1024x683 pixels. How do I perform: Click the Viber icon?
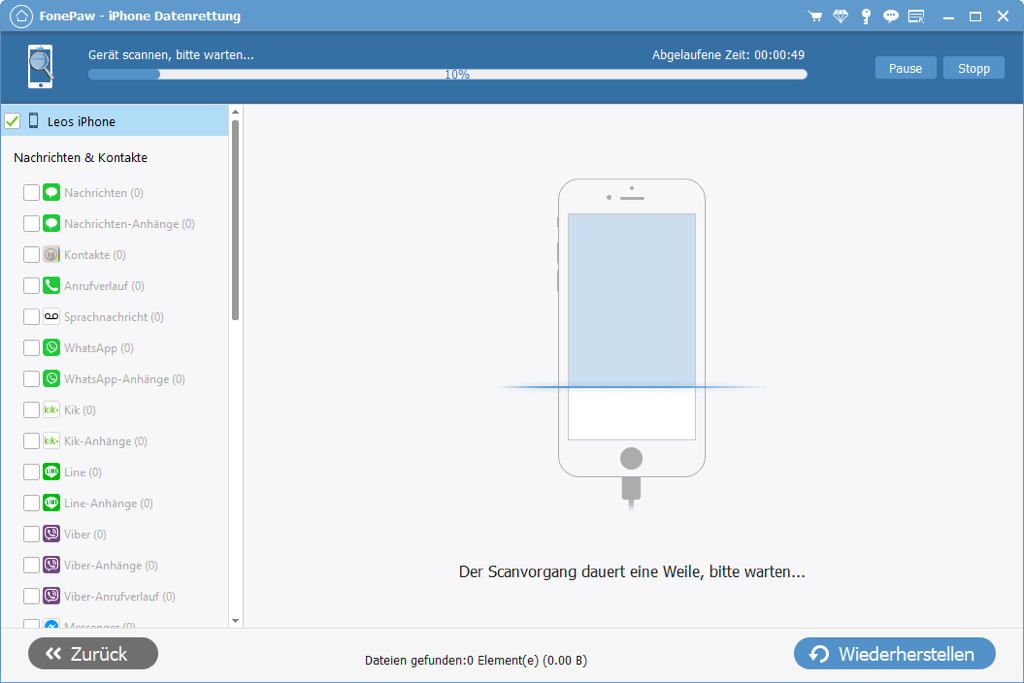(52, 533)
